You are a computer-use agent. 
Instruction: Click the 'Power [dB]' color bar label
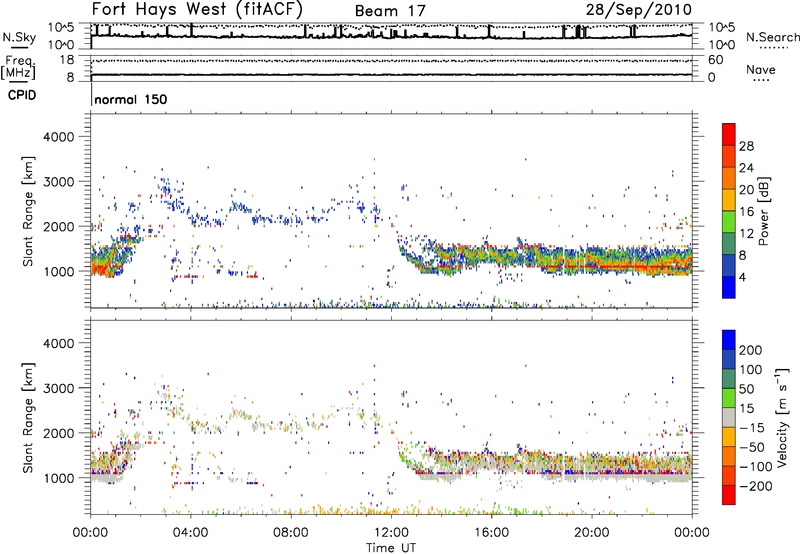(763, 211)
